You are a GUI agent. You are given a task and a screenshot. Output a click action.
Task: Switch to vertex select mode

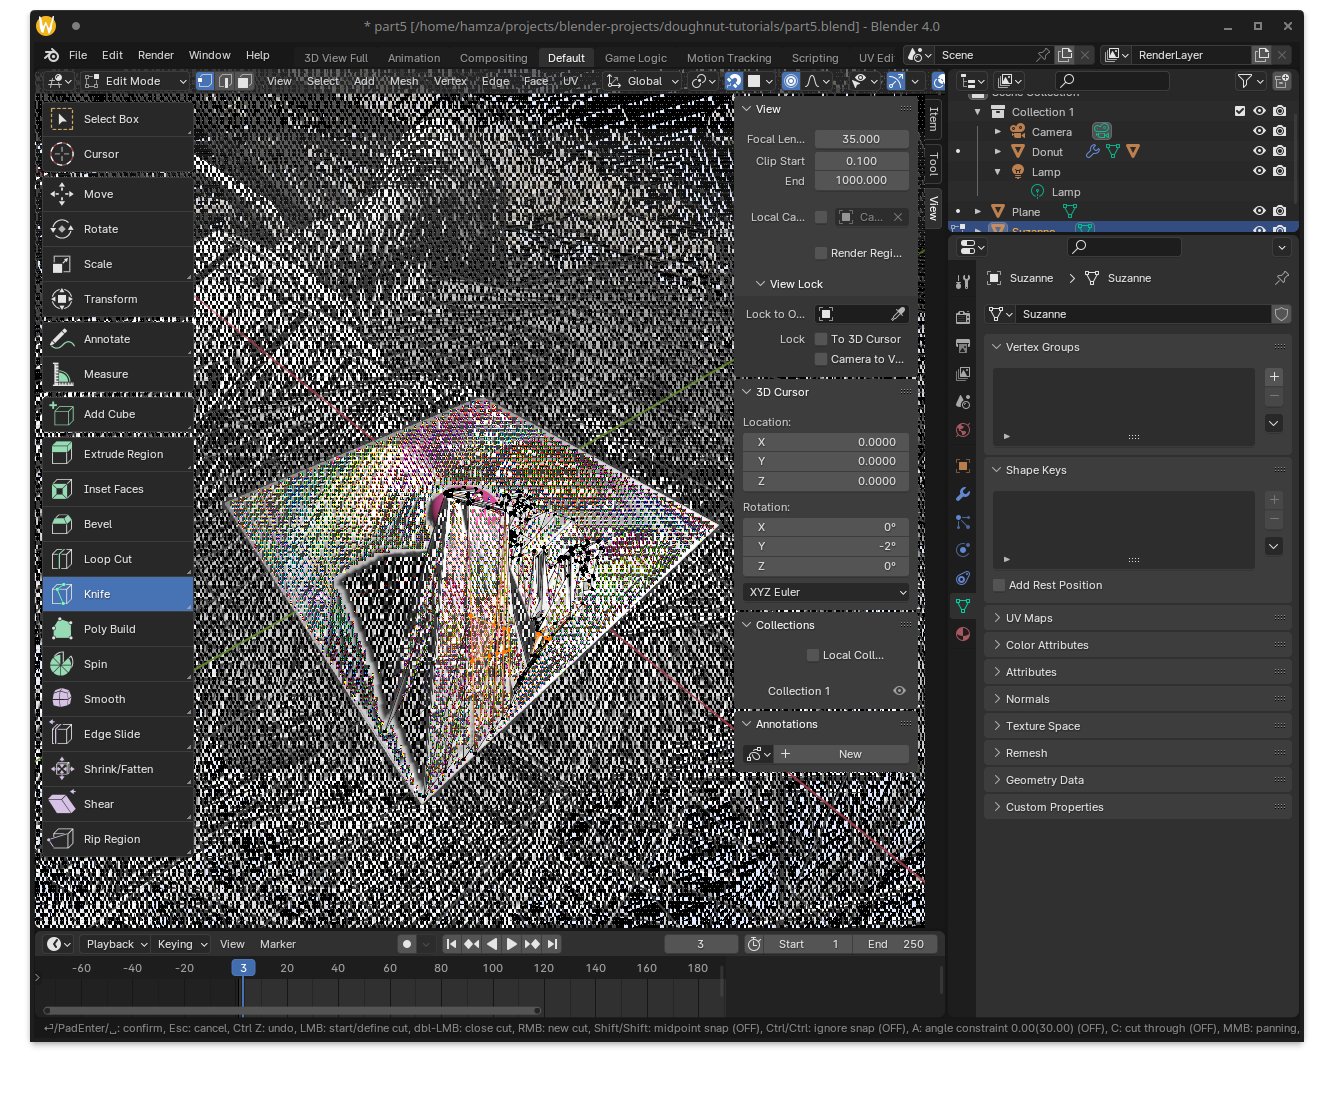(205, 81)
